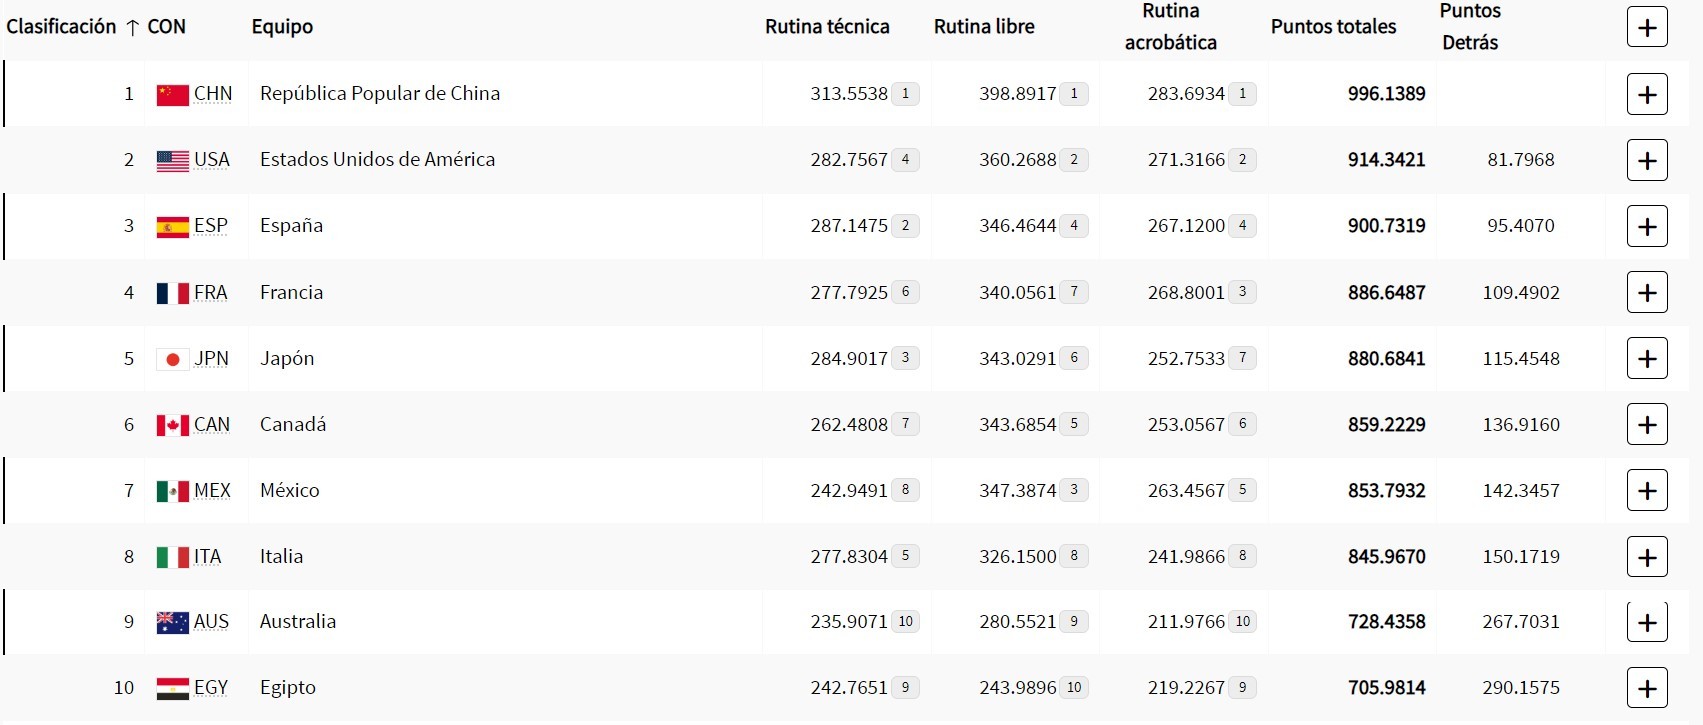Click the Puntos totales column header

click(x=1333, y=27)
